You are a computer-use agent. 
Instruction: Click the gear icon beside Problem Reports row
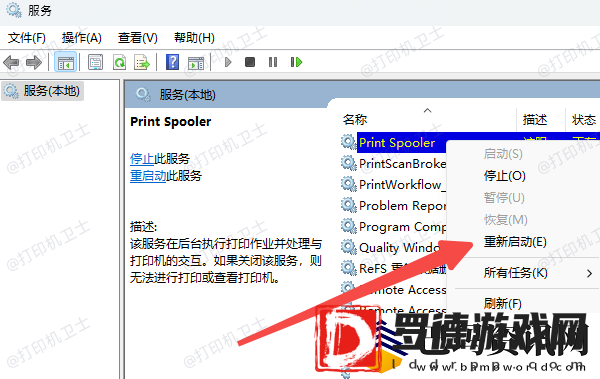point(348,205)
